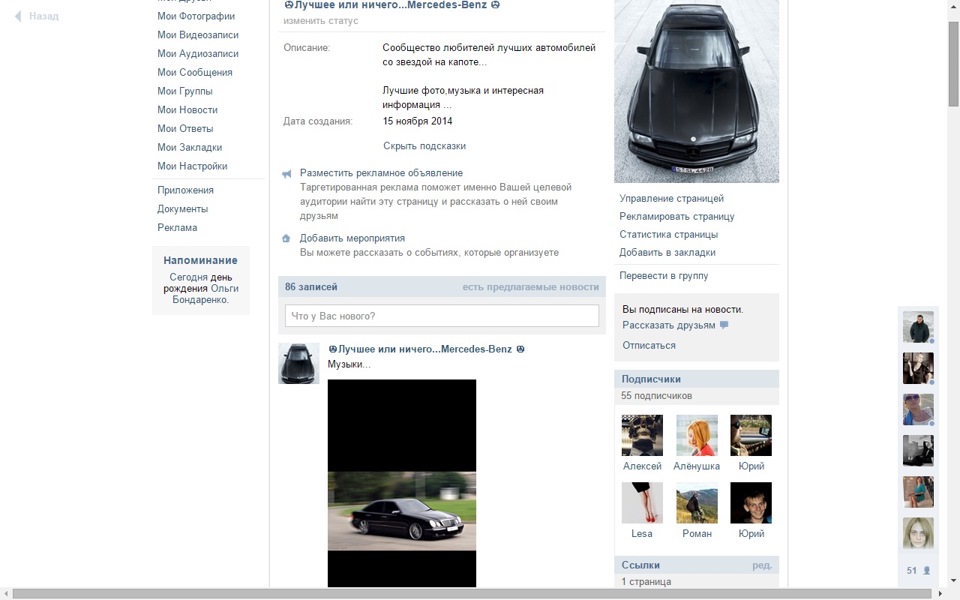This screenshot has width=960, height=600.
Task: Click the 86 записей wall header
Action: point(311,287)
